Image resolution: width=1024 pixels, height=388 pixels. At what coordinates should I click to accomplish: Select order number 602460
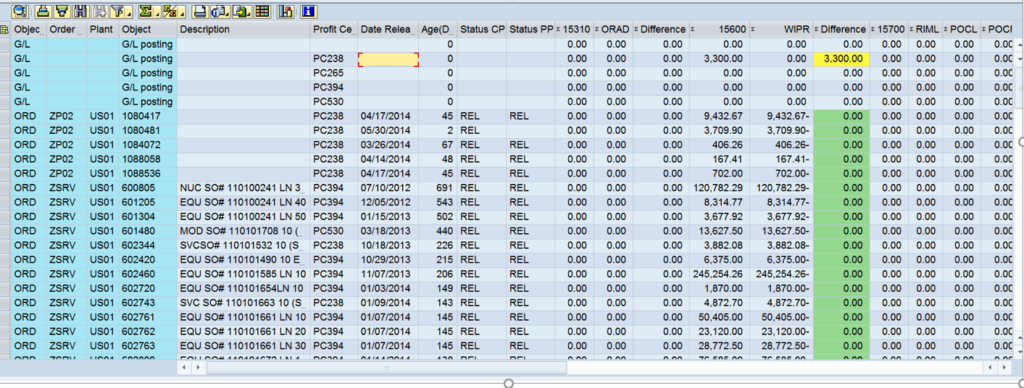[148, 274]
